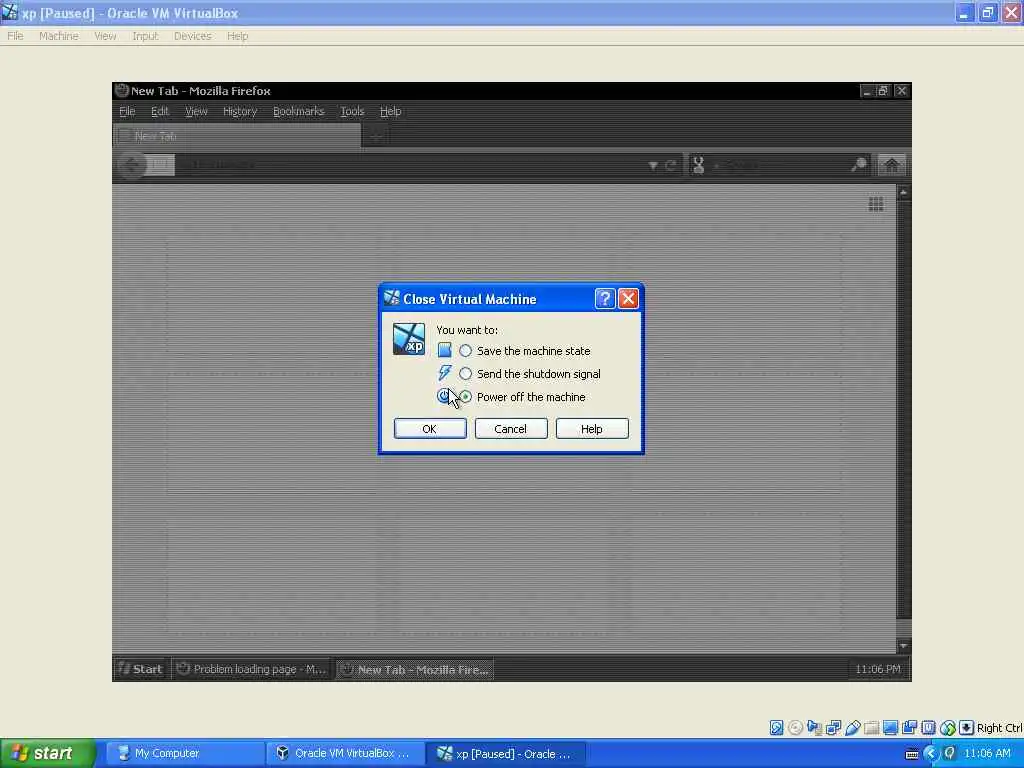Image resolution: width=1024 pixels, height=768 pixels.
Task: Click the optical disc status icon
Action: tap(795, 728)
